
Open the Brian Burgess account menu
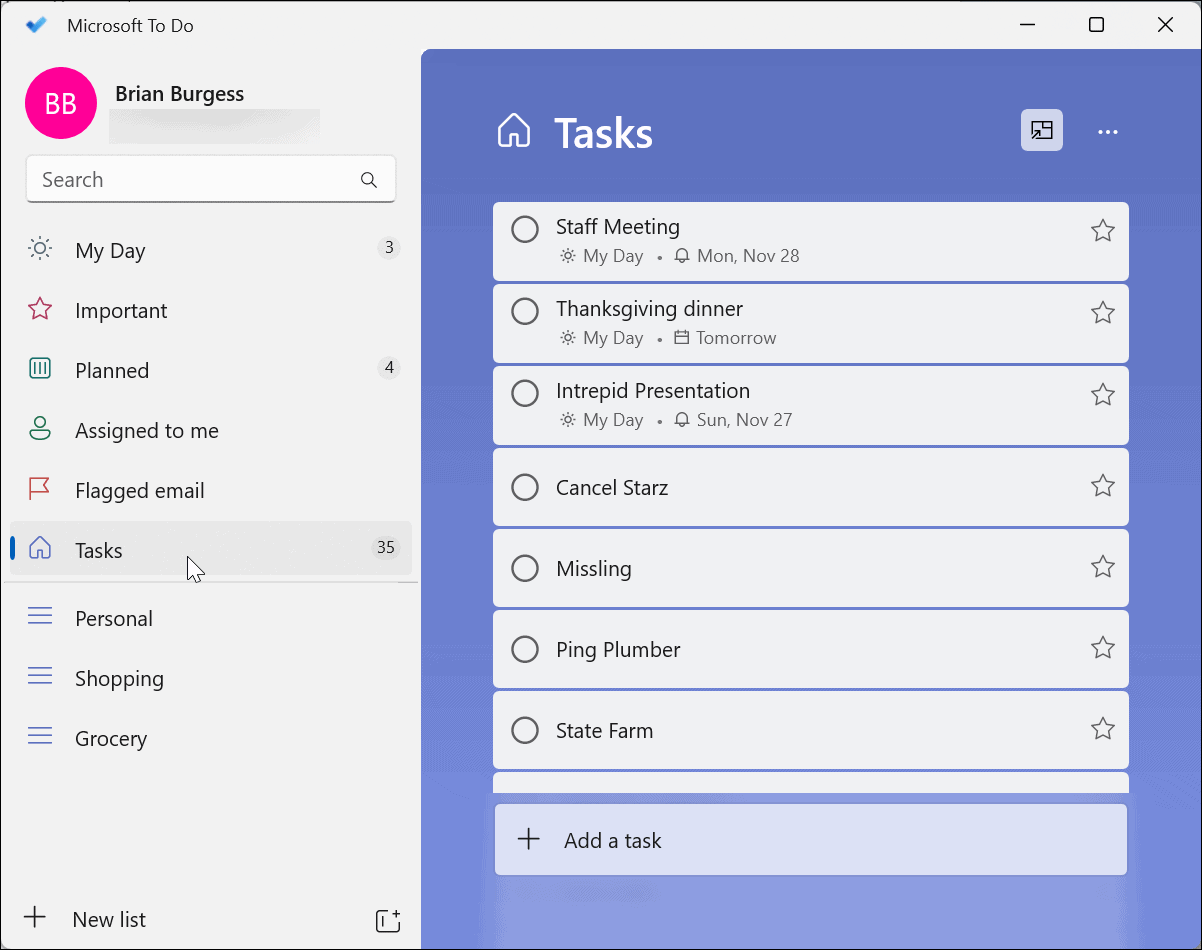click(180, 95)
